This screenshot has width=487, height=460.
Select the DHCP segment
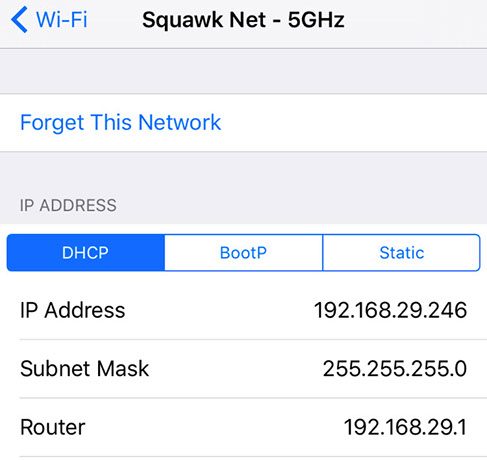click(86, 253)
